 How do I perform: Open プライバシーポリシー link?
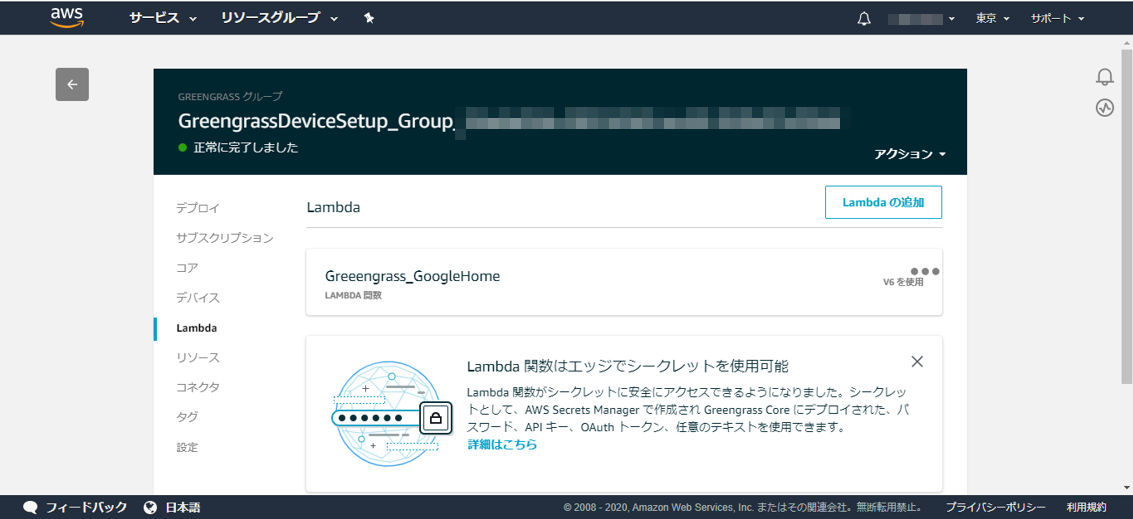click(x=996, y=507)
